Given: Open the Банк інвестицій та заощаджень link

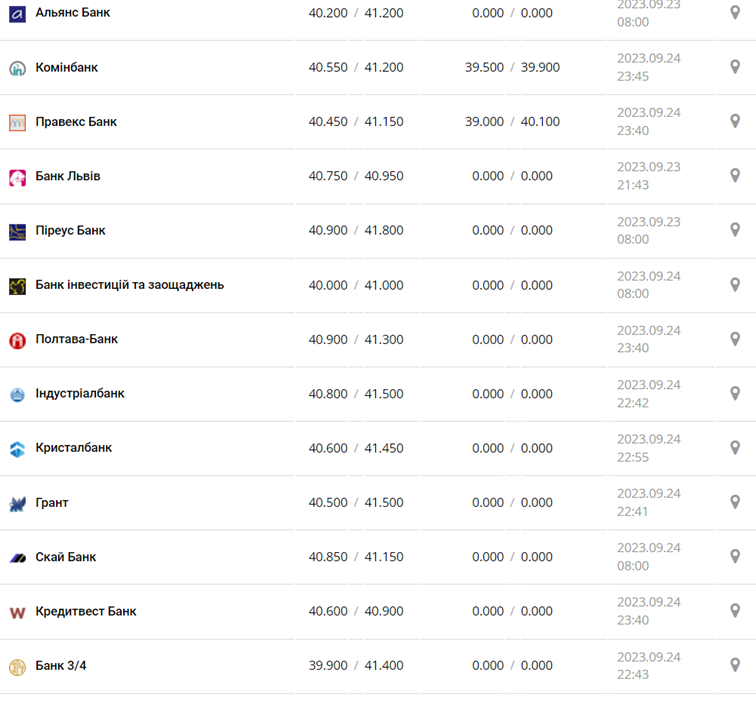Looking at the screenshot, I should 129,285.
